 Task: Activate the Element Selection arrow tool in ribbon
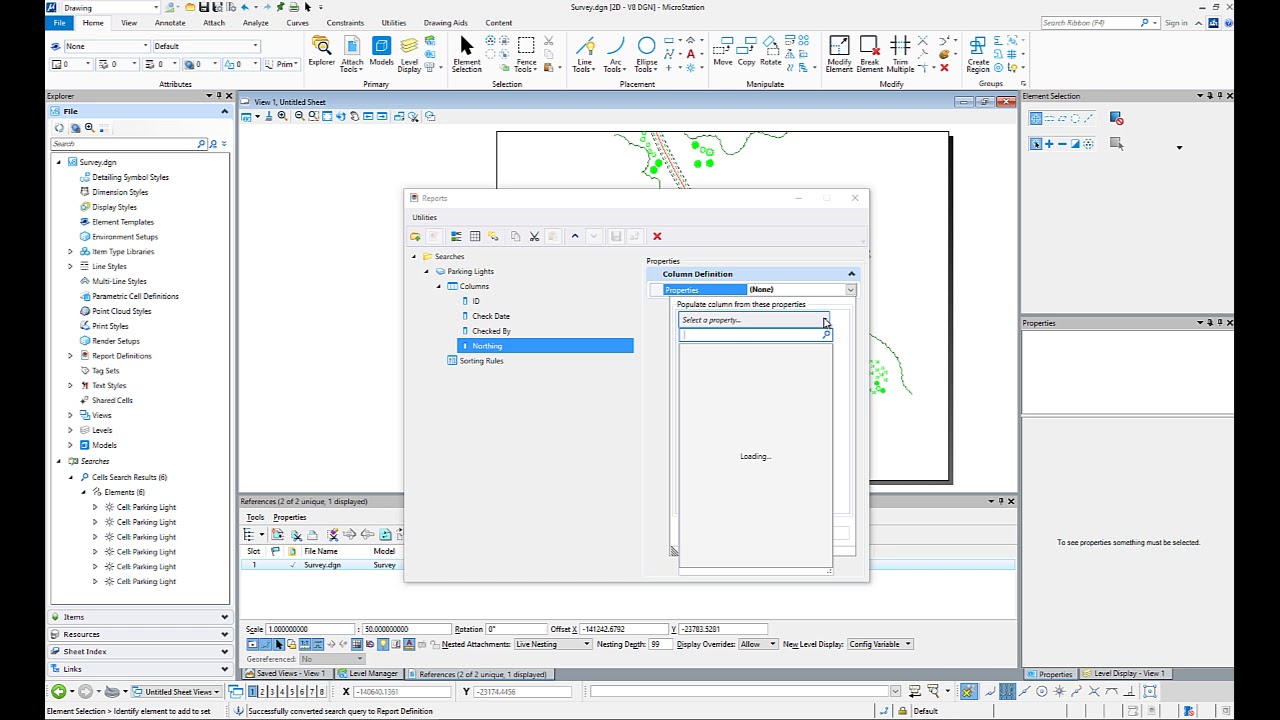pyautogui.click(x=466, y=54)
